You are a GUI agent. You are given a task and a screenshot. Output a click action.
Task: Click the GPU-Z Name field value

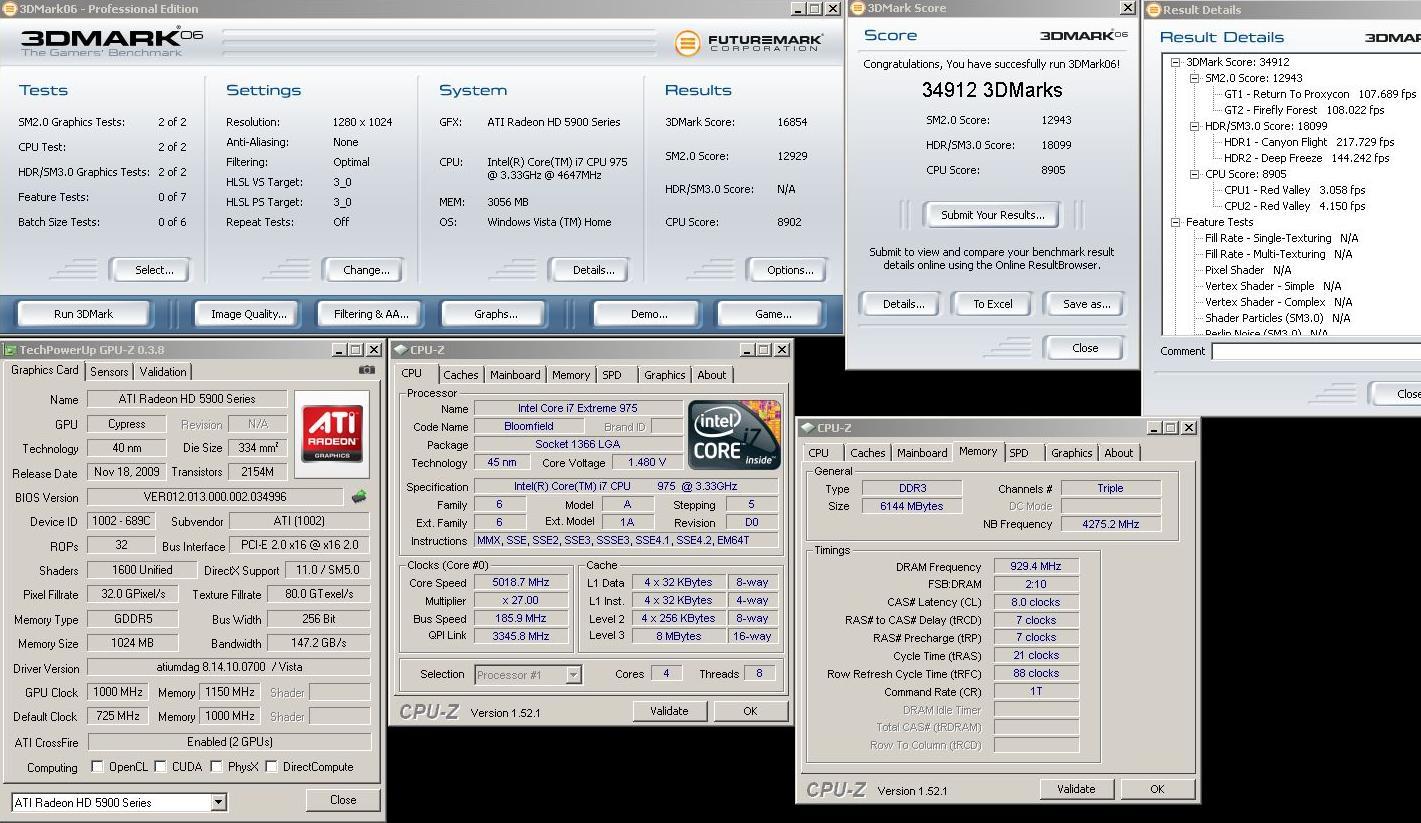pos(187,399)
